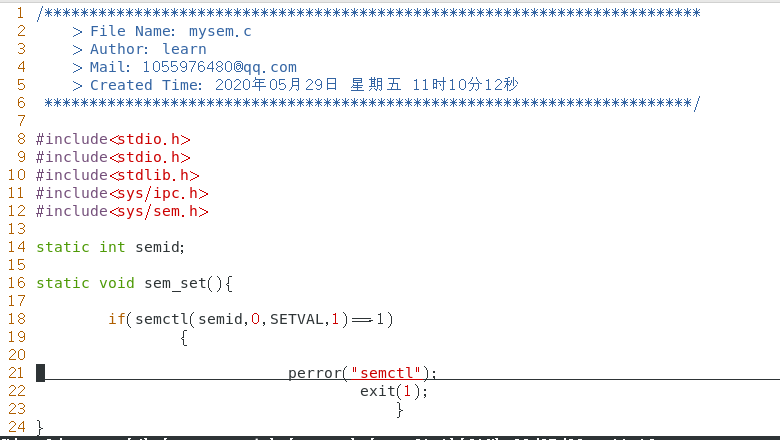Image resolution: width=780 pixels, height=440 pixels.
Task: Click the closing brace on line 23
Action: (x=400, y=410)
